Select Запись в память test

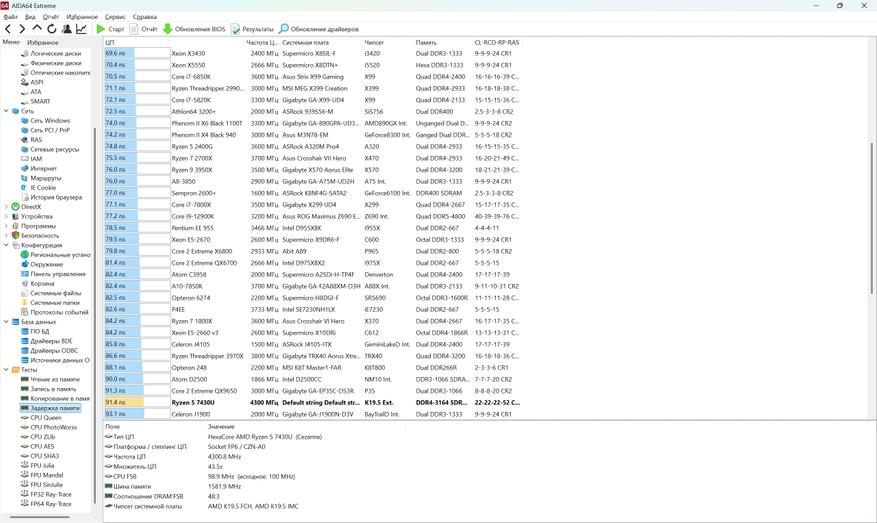pos(53,389)
